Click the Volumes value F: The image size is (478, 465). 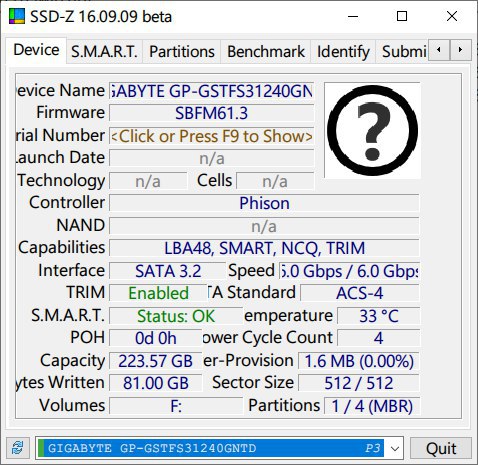coord(176,406)
